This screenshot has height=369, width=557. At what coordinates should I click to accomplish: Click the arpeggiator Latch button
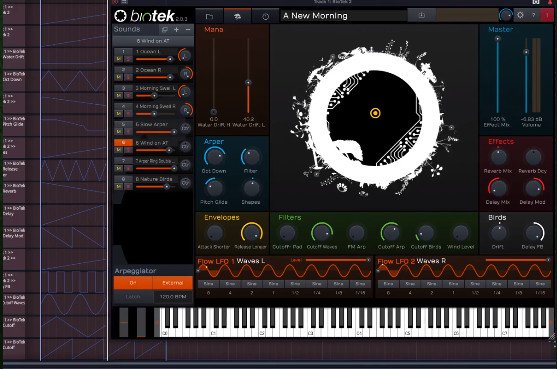coord(133,297)
